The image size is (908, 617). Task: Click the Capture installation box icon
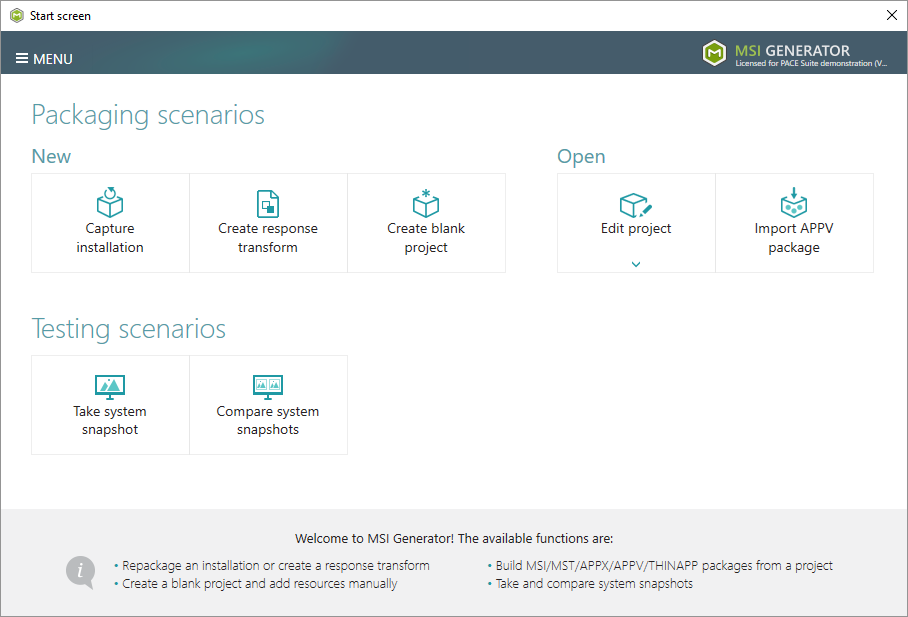click(109, 202)
